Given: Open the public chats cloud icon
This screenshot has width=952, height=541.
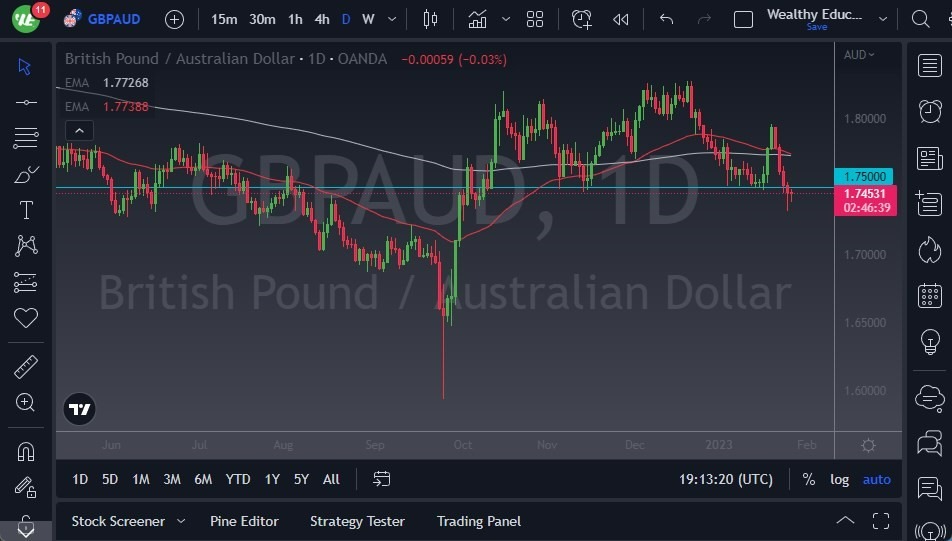Looking at the screenshot, I should coord(930,399).
